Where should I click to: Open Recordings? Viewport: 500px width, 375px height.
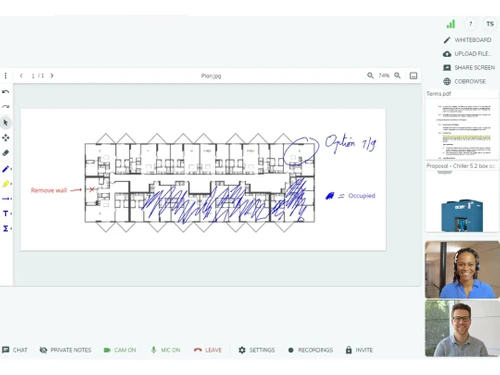tap(310, 350)
